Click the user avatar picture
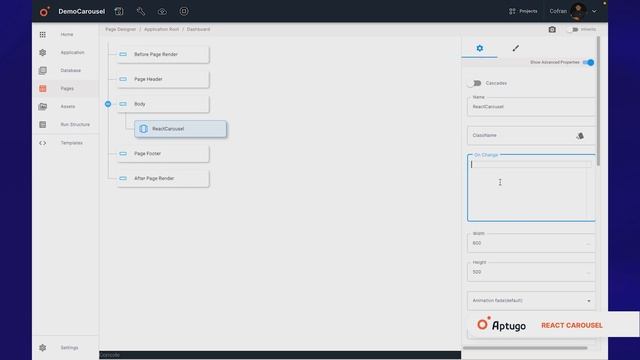 [x=578, y=11]
